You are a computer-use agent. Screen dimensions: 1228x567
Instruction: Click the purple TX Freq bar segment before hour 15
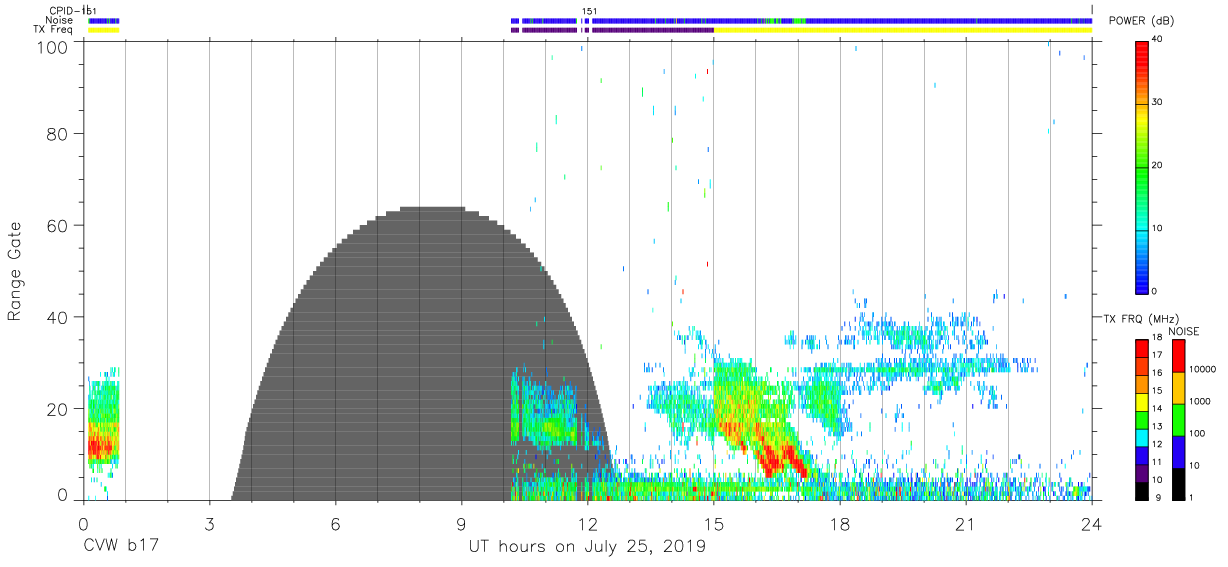pyautogui.click(x=653, y=30)
